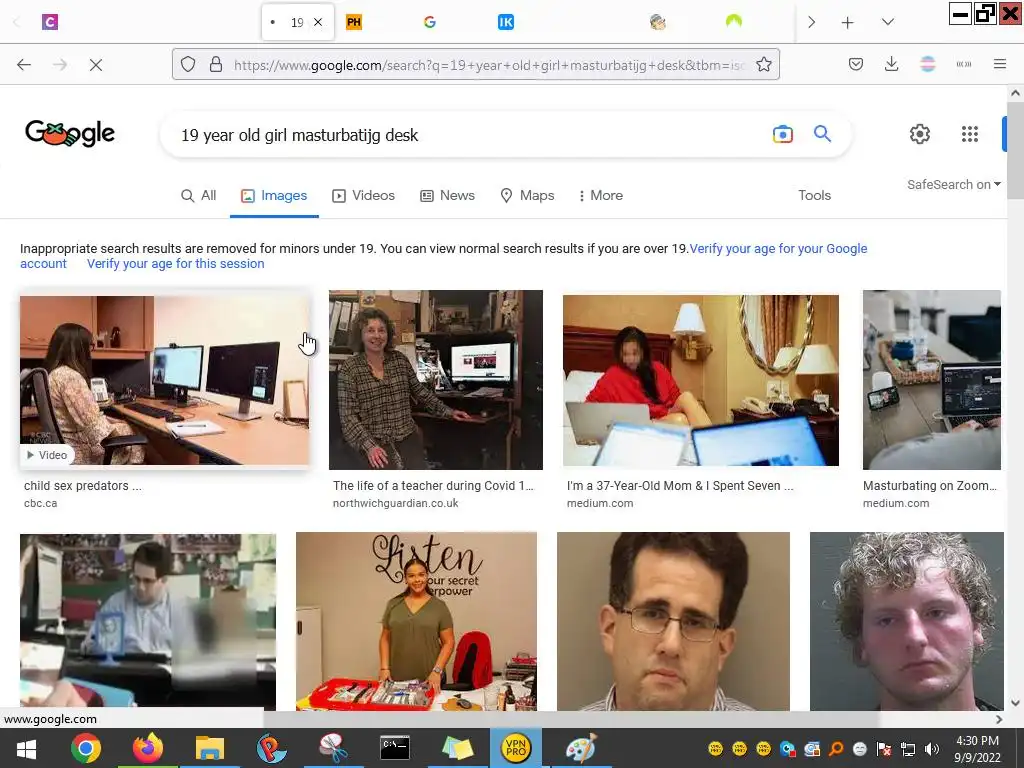
Task: Click the Google logo with tomato doodle
Action: click(70, 133)
